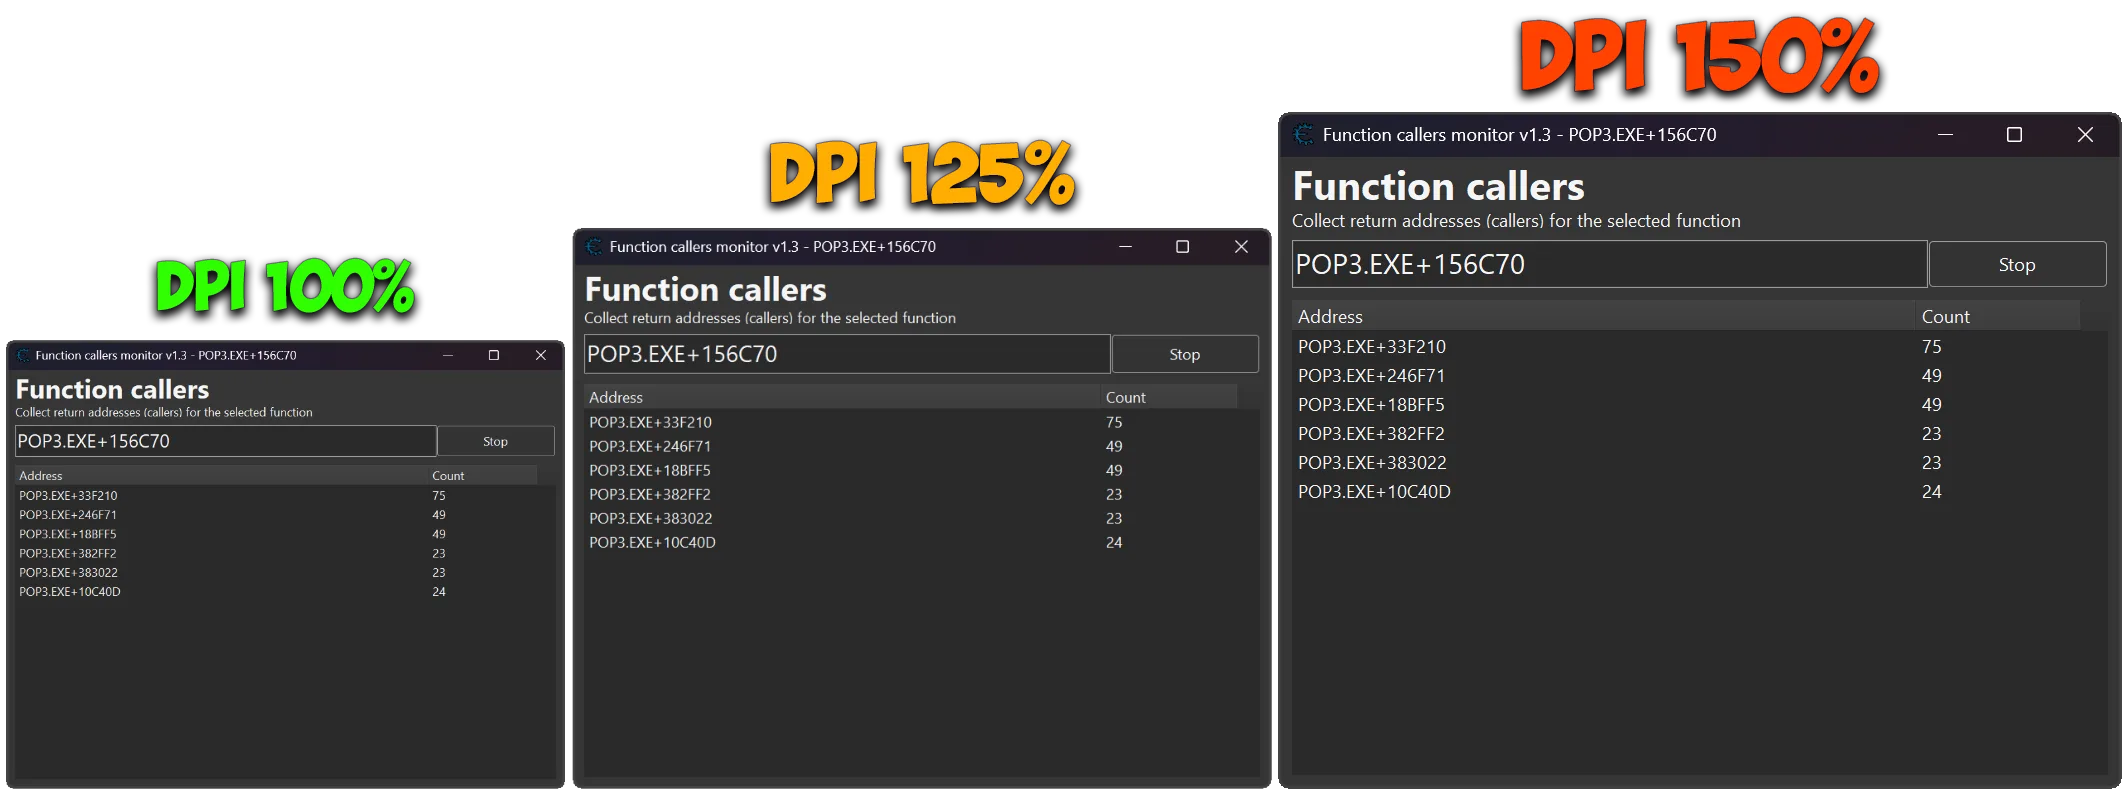Select POP3.EXE+10C40D row in the DPI 150% window

[1699, 491]
